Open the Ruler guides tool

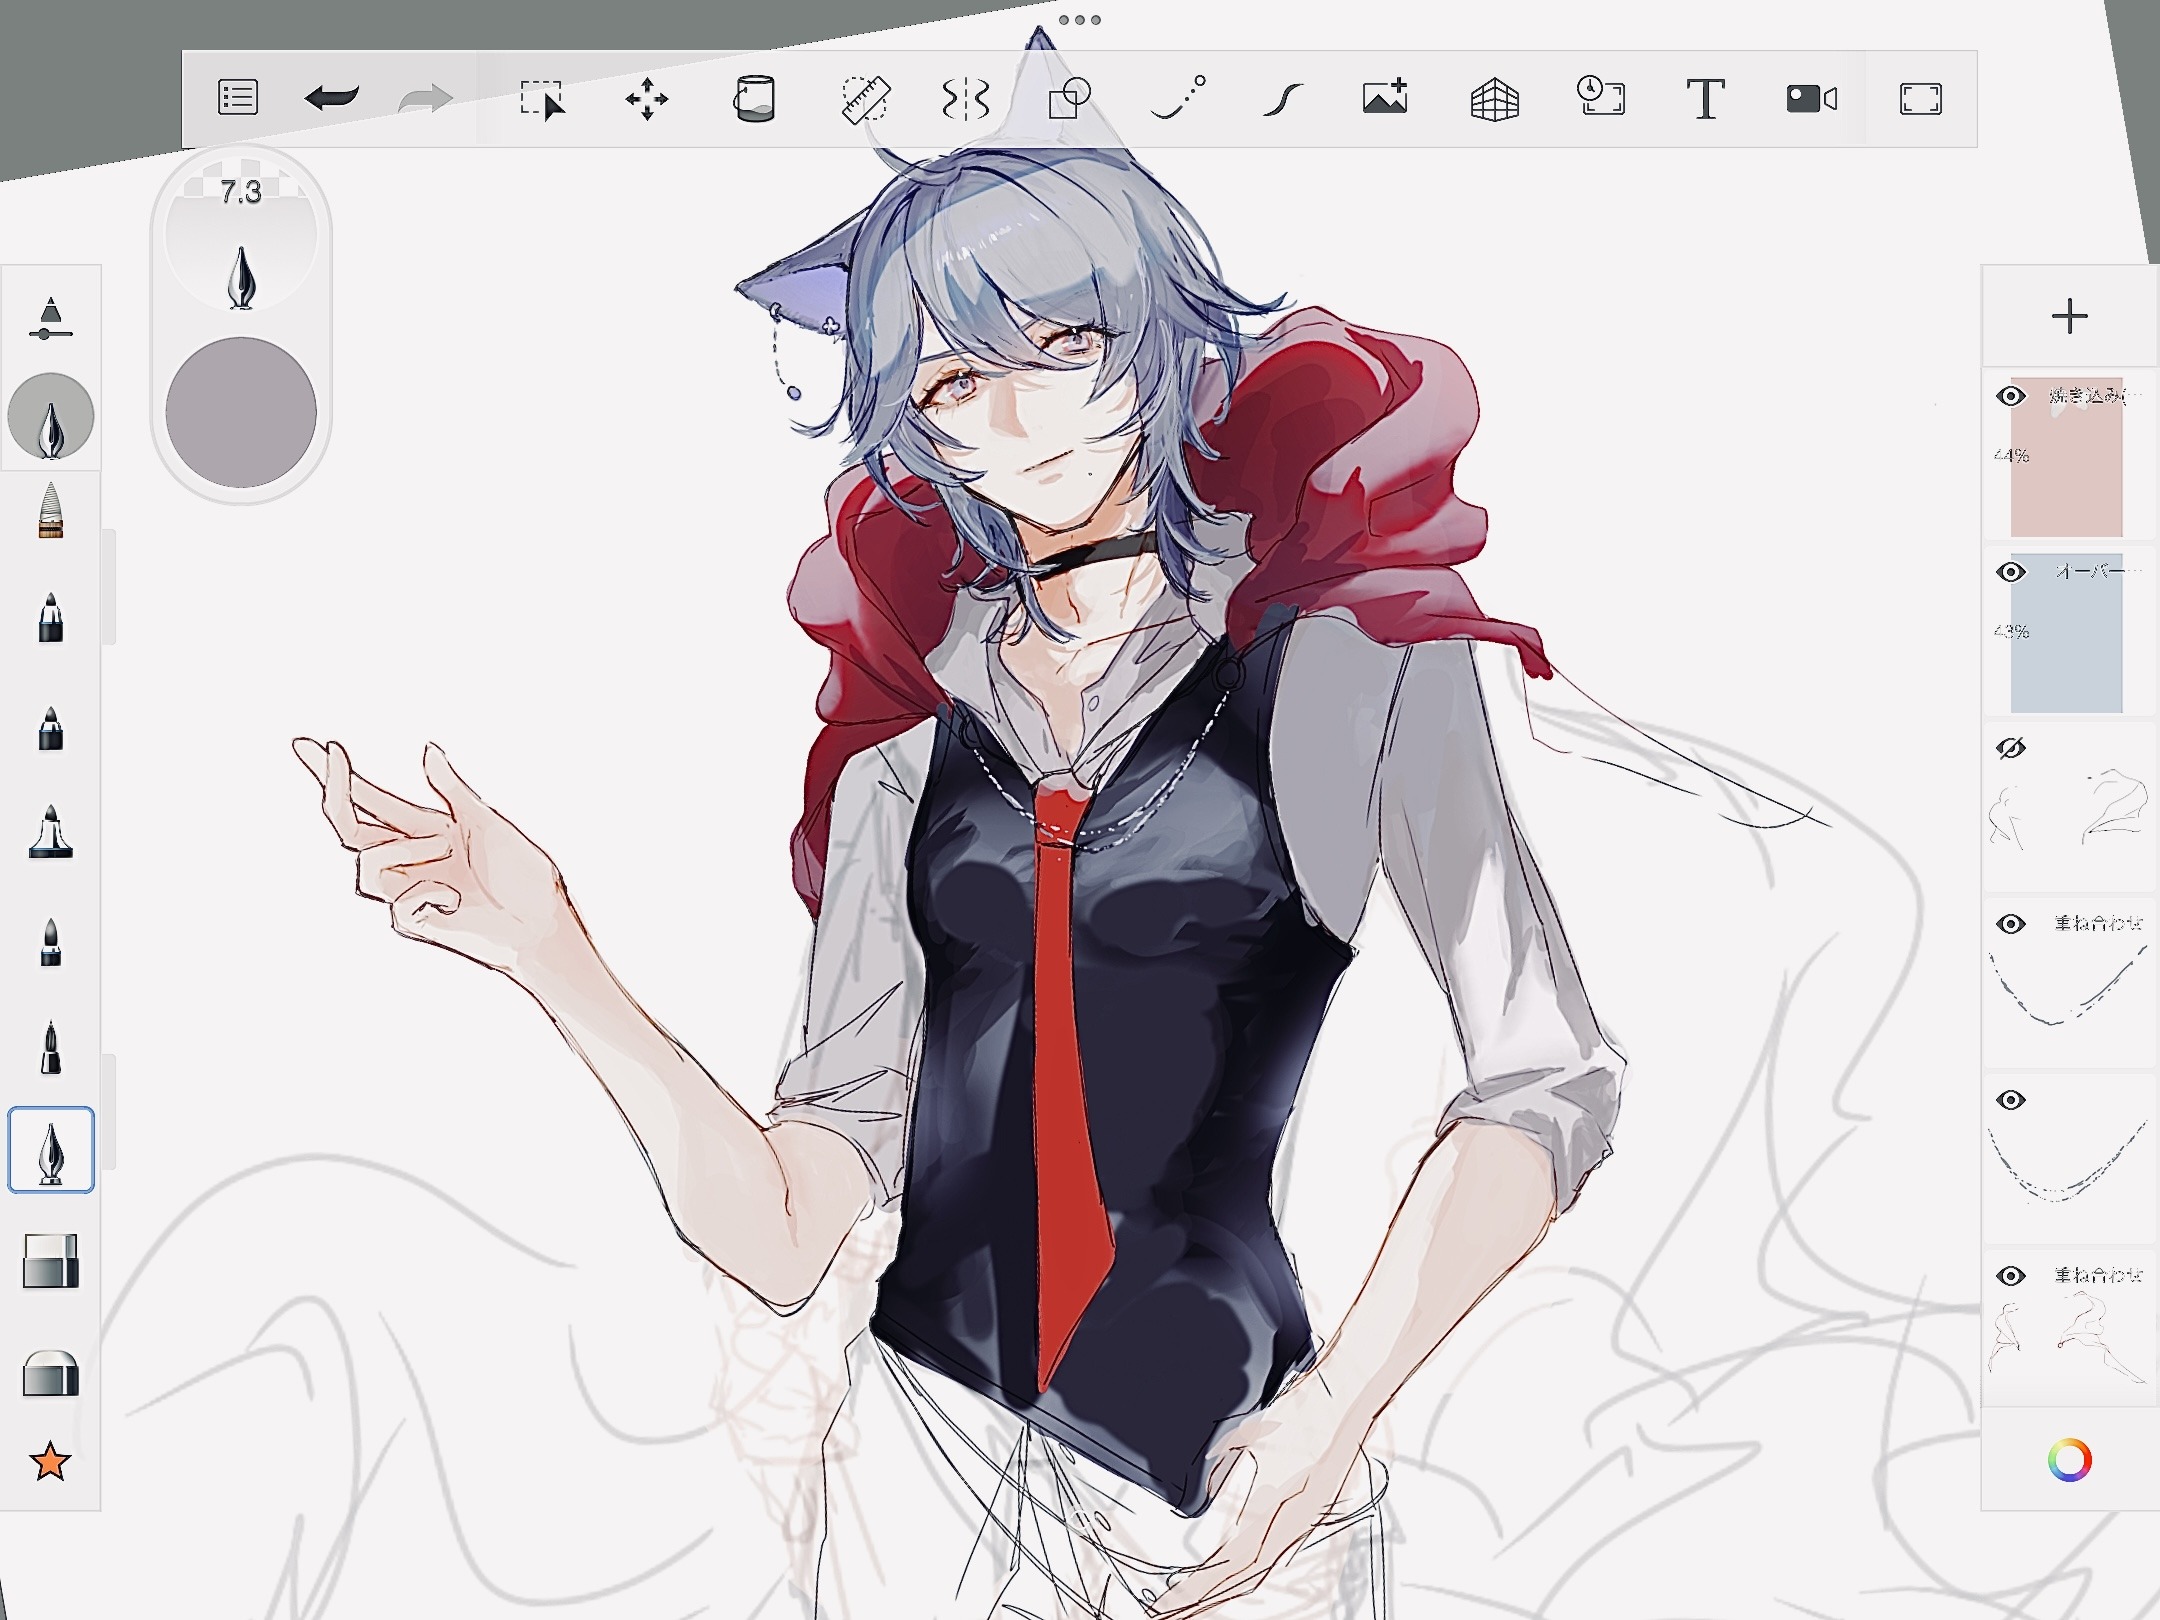(865, 98)
